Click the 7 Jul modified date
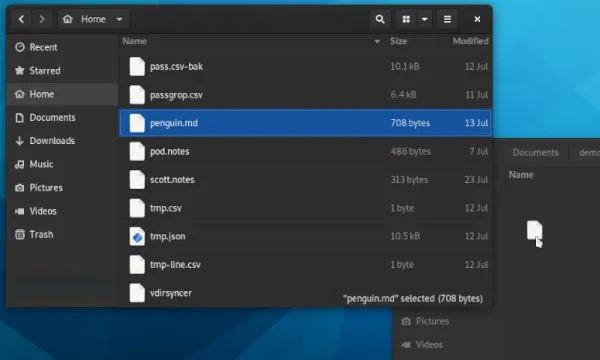600x360 pixels. point(479,151)
